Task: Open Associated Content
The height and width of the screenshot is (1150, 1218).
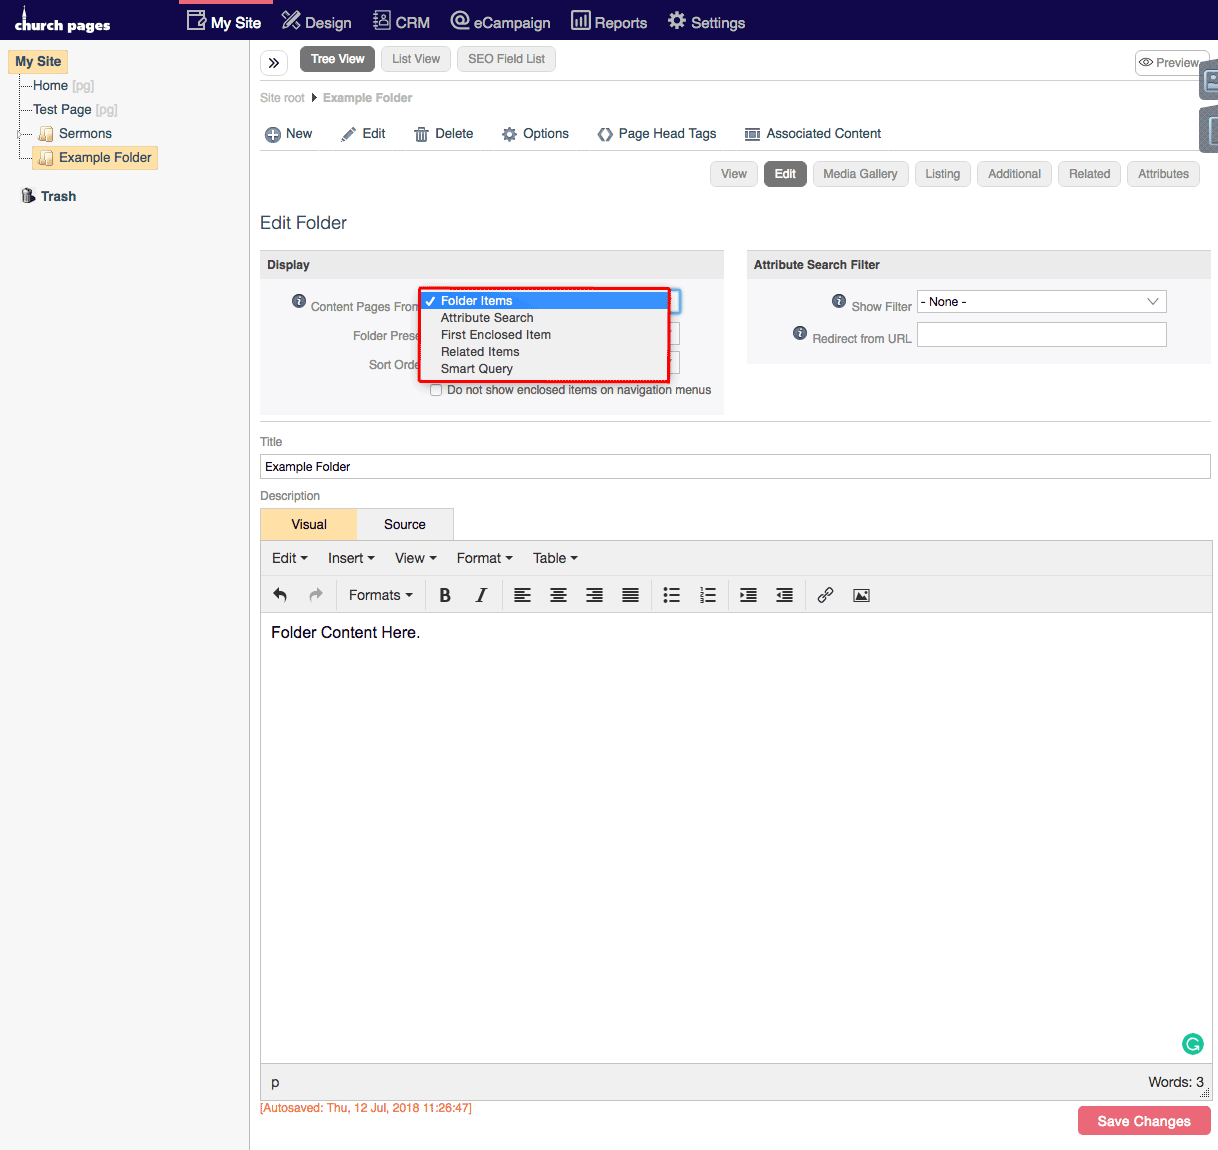Action: tap(813, 134)
